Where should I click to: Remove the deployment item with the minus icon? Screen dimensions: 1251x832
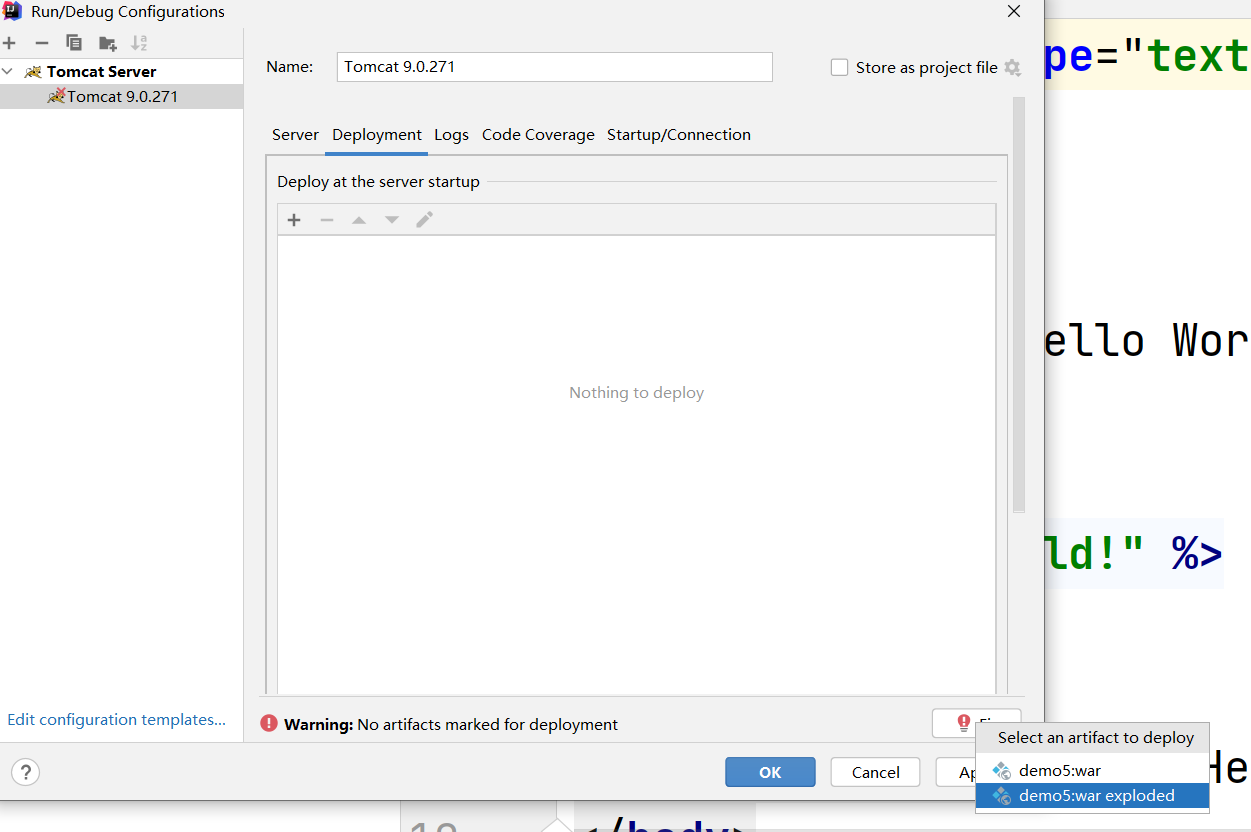326,220
